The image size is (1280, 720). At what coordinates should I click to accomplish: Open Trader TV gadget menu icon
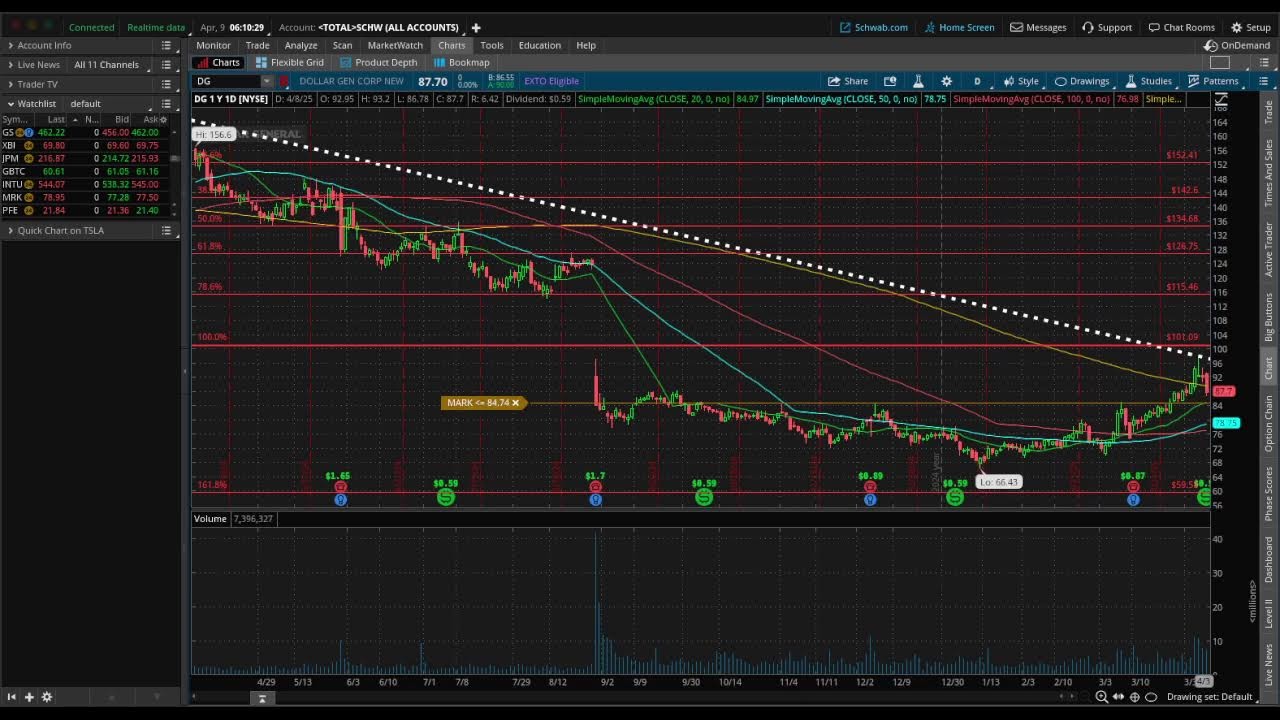pos(167,84)
